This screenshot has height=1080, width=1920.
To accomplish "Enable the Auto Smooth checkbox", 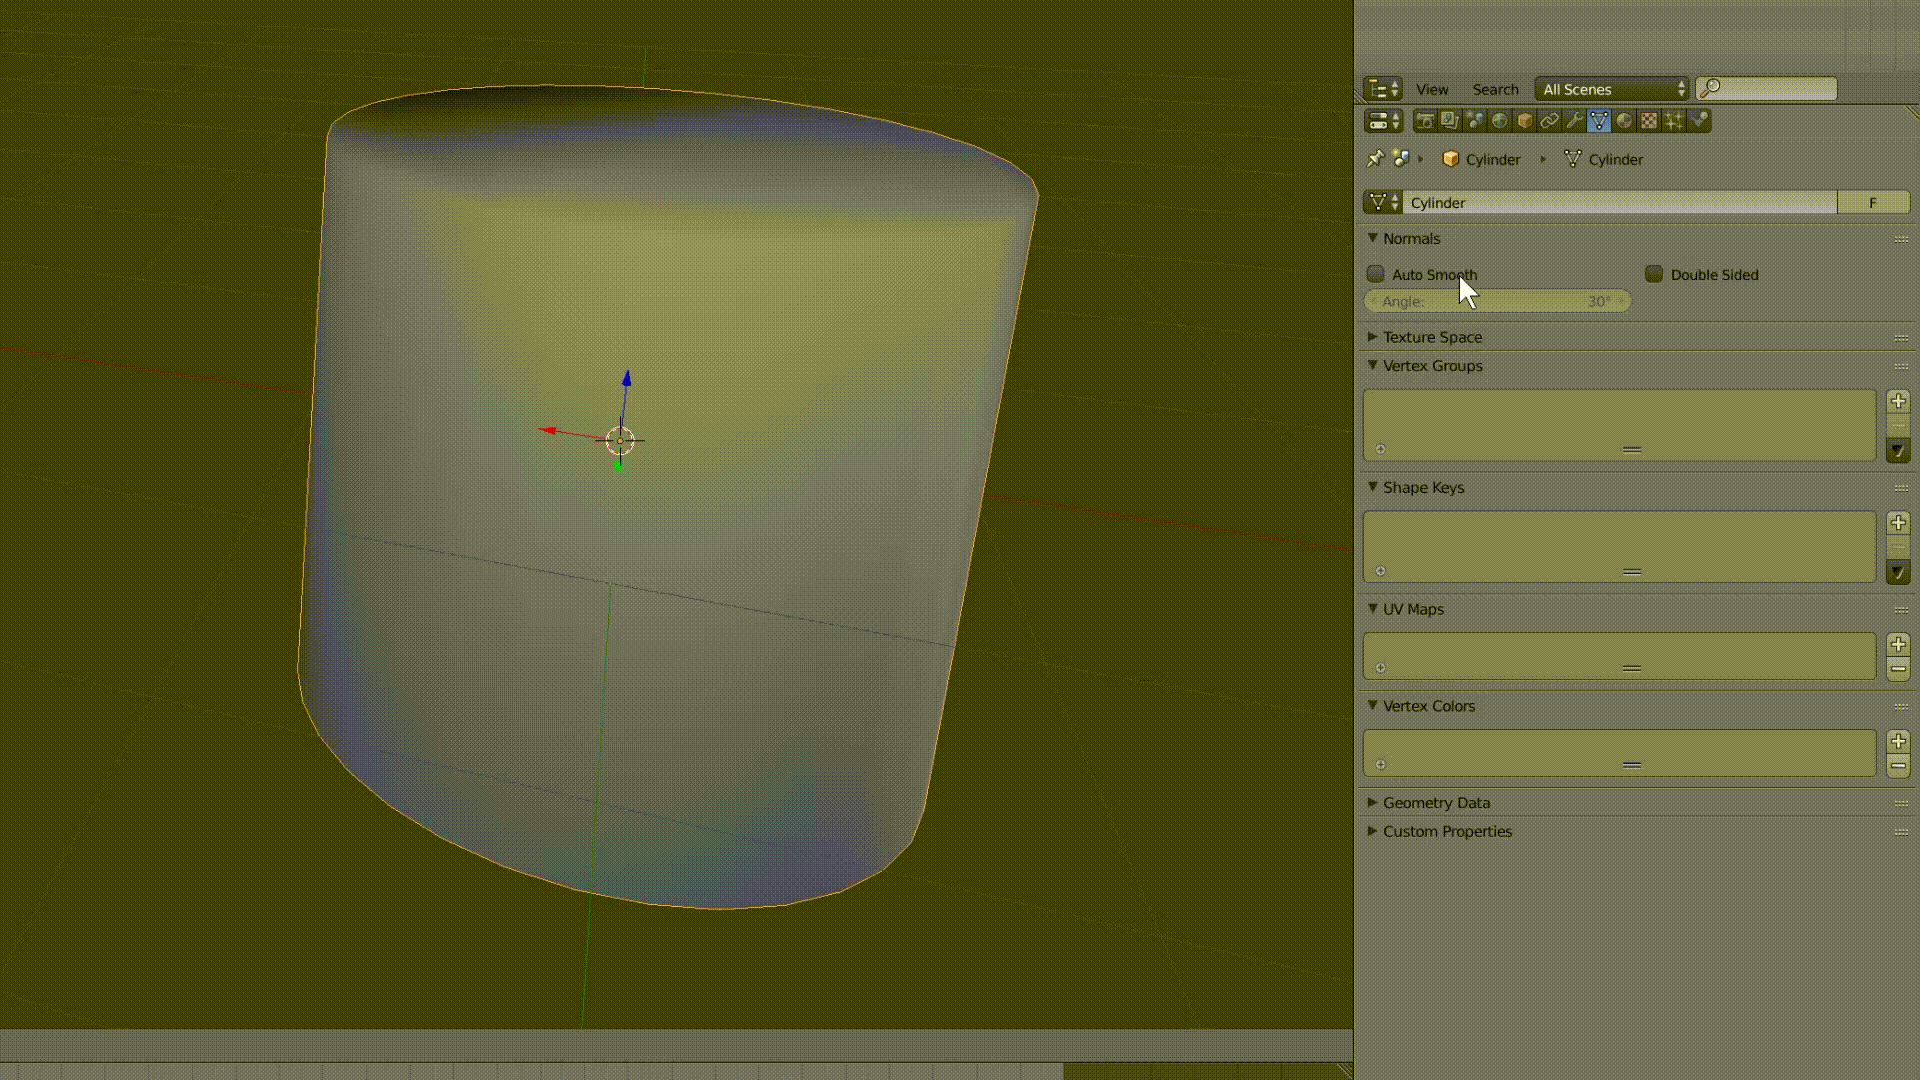I will [1375, 274].
